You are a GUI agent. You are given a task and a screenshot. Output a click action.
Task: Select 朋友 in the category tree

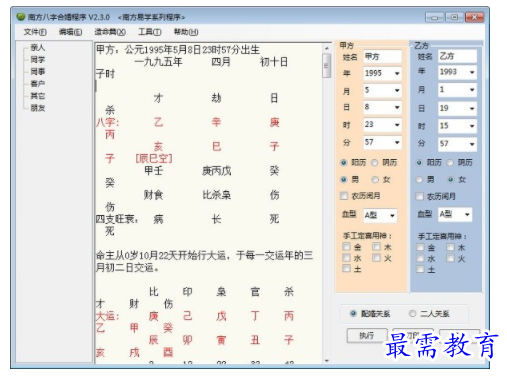pyautogui.click(x=38, y=108)
